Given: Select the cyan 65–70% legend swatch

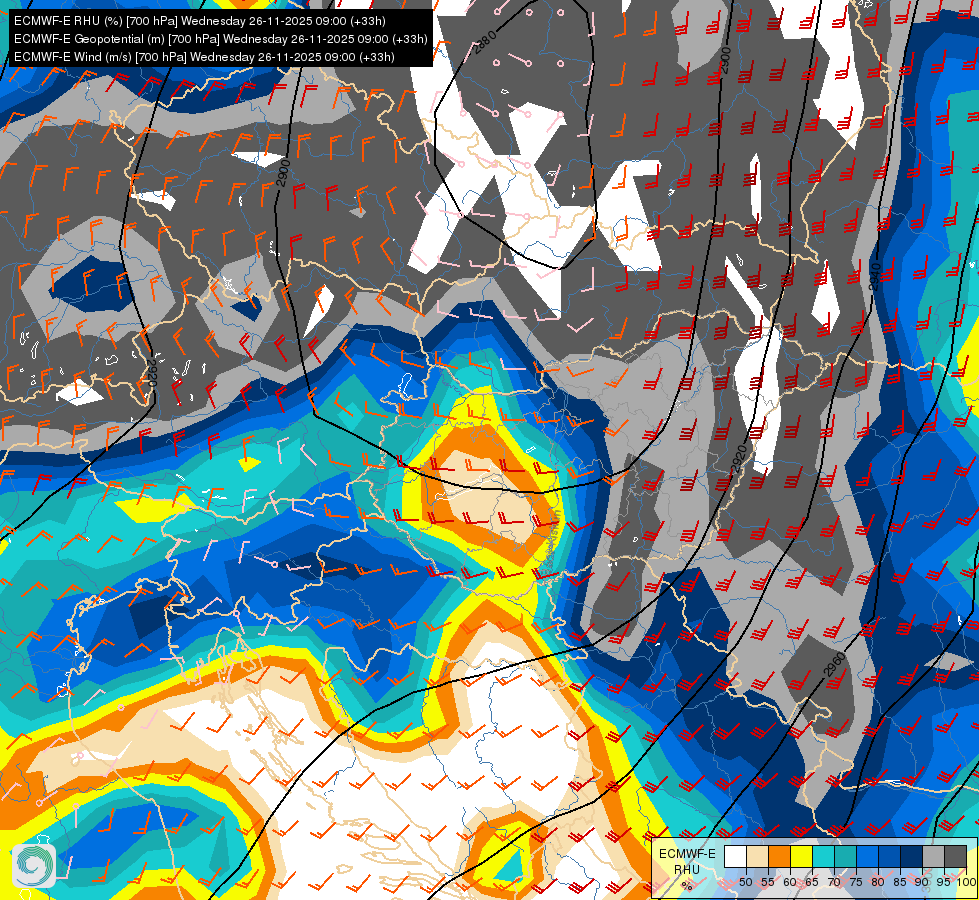Looking at the screenshot, I should click(x=824, y=856).
